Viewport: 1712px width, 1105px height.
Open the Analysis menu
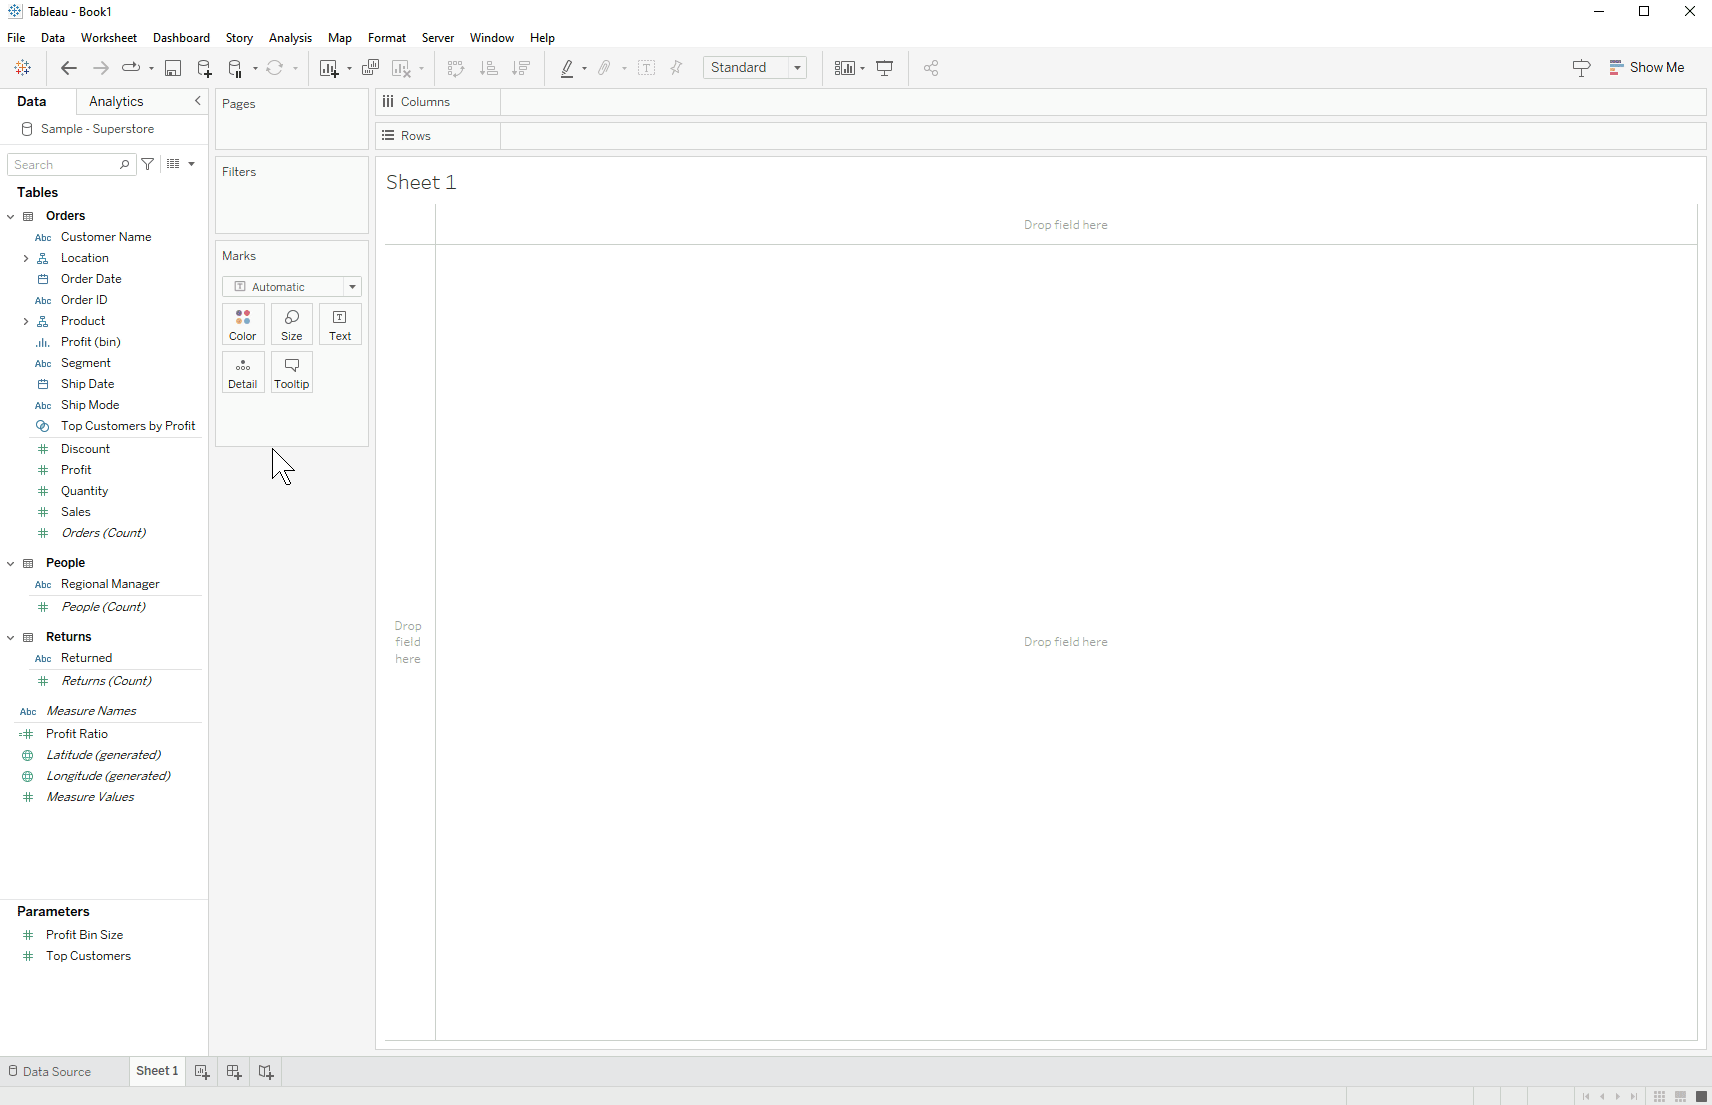coord(290,38)
